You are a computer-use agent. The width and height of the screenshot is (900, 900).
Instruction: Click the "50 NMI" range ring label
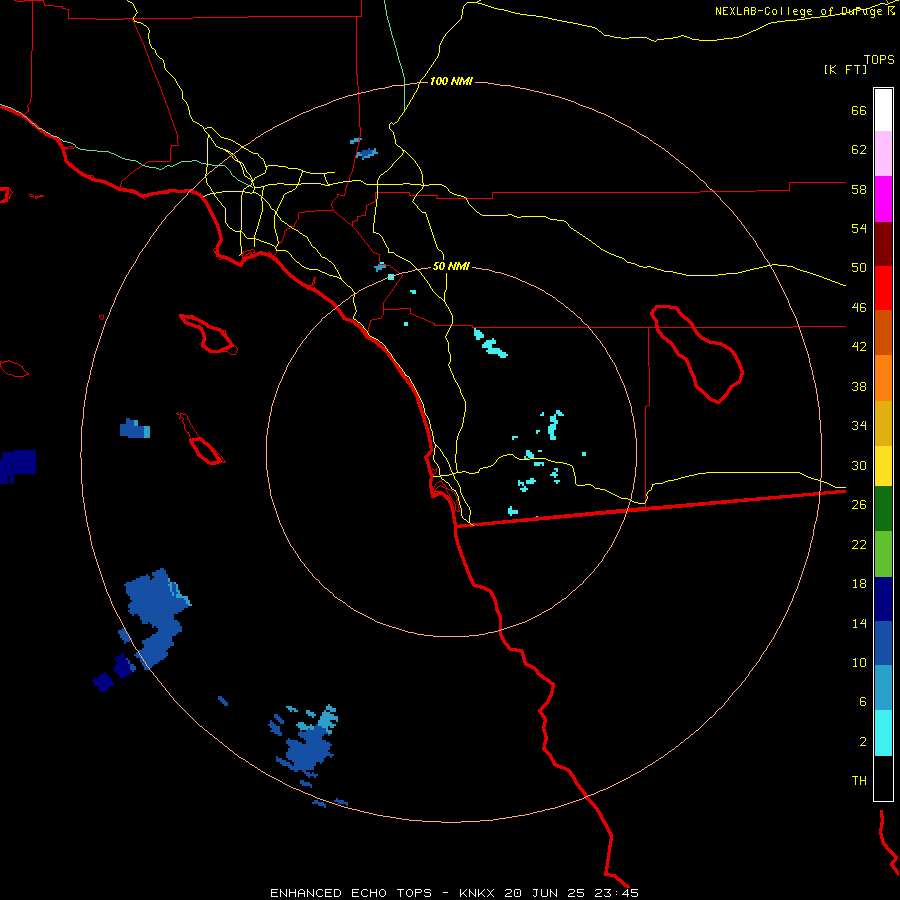tap(451, 266)
